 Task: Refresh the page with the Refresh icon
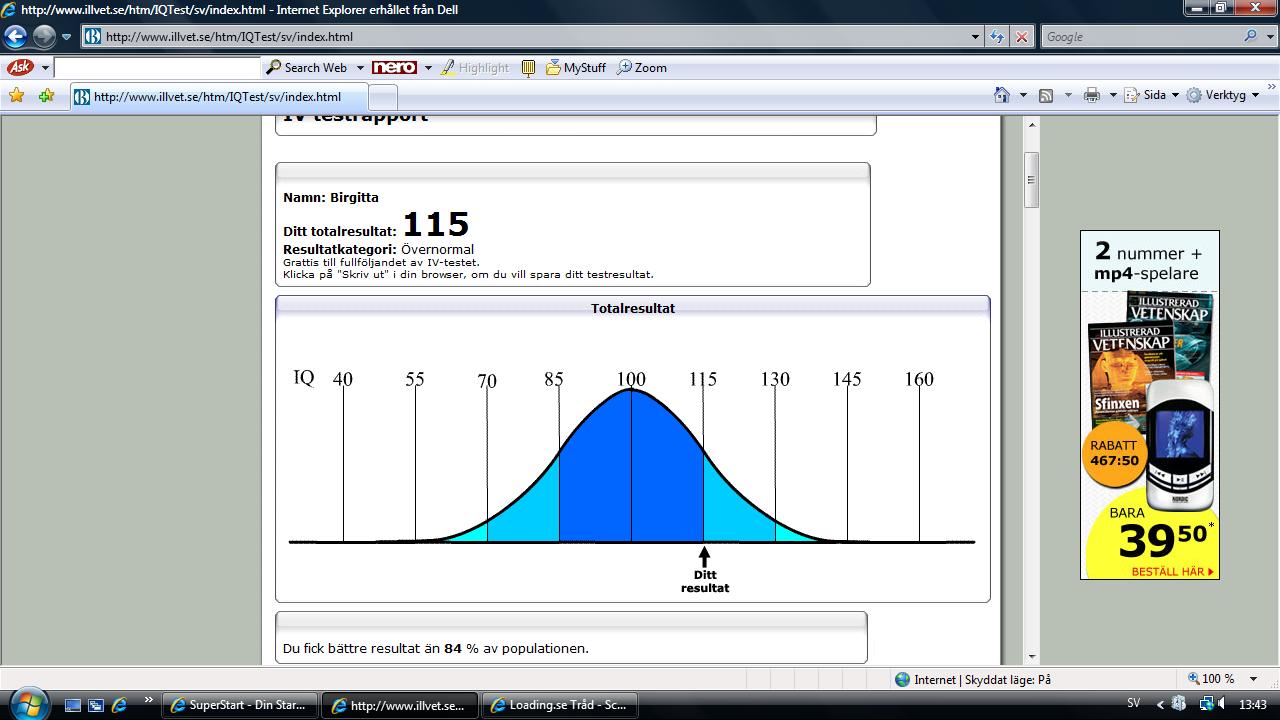coord(997,37)
